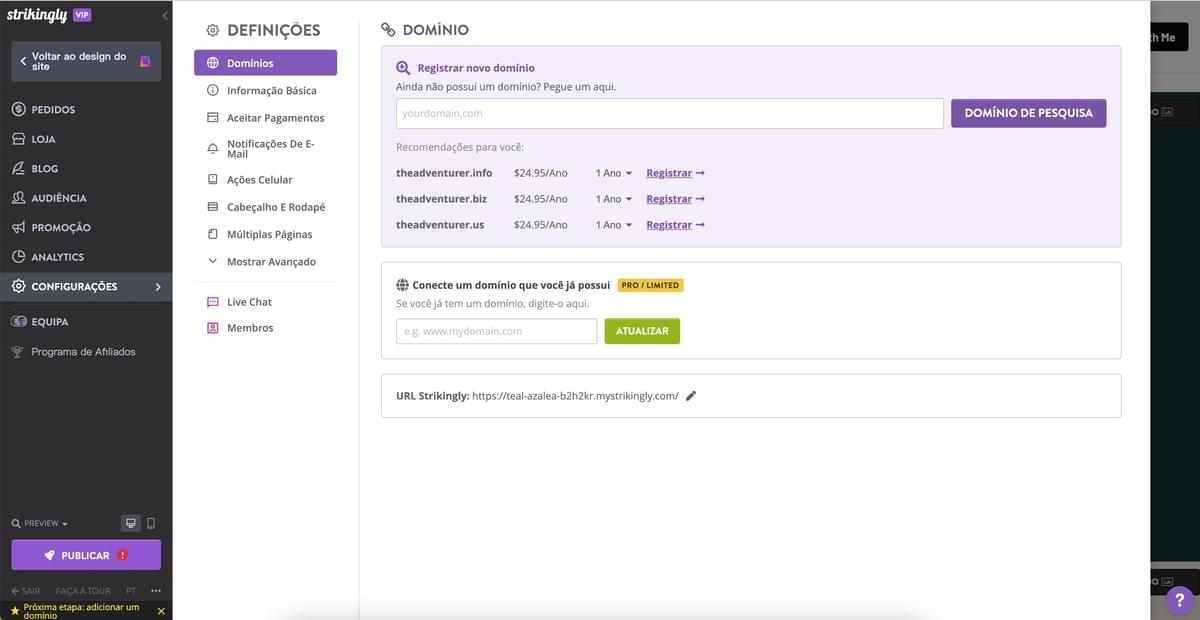Select the Domínios settings tab
The width and height of the screenshot is (1200, 620).
click(x=265, y=63)
